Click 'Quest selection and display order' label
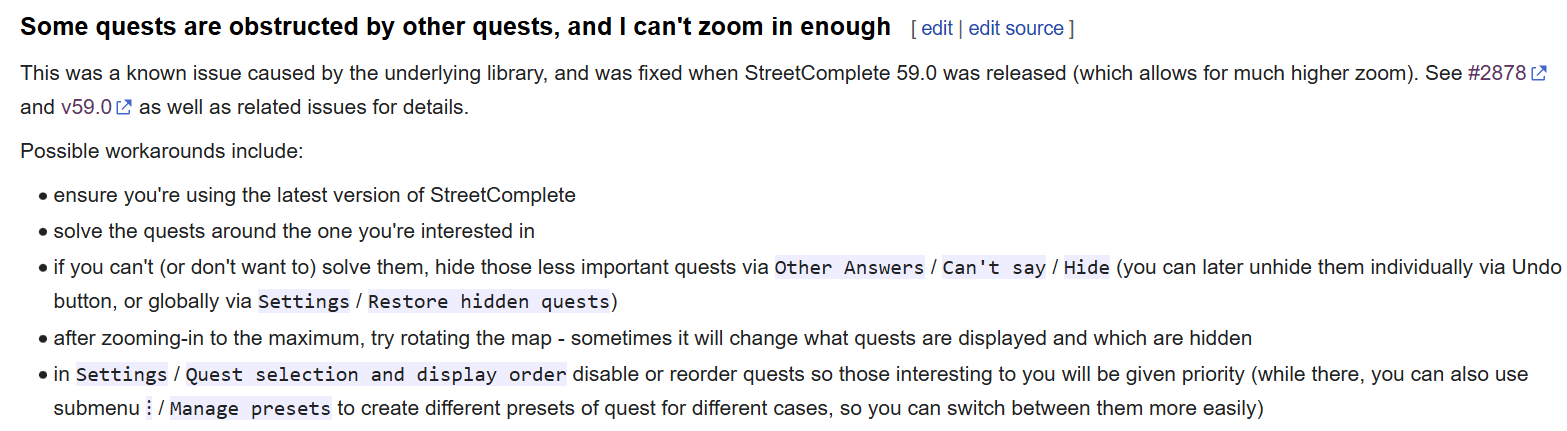Image resolution: width=1567 pixels, height=431 pixels. (x=376, y=375)
